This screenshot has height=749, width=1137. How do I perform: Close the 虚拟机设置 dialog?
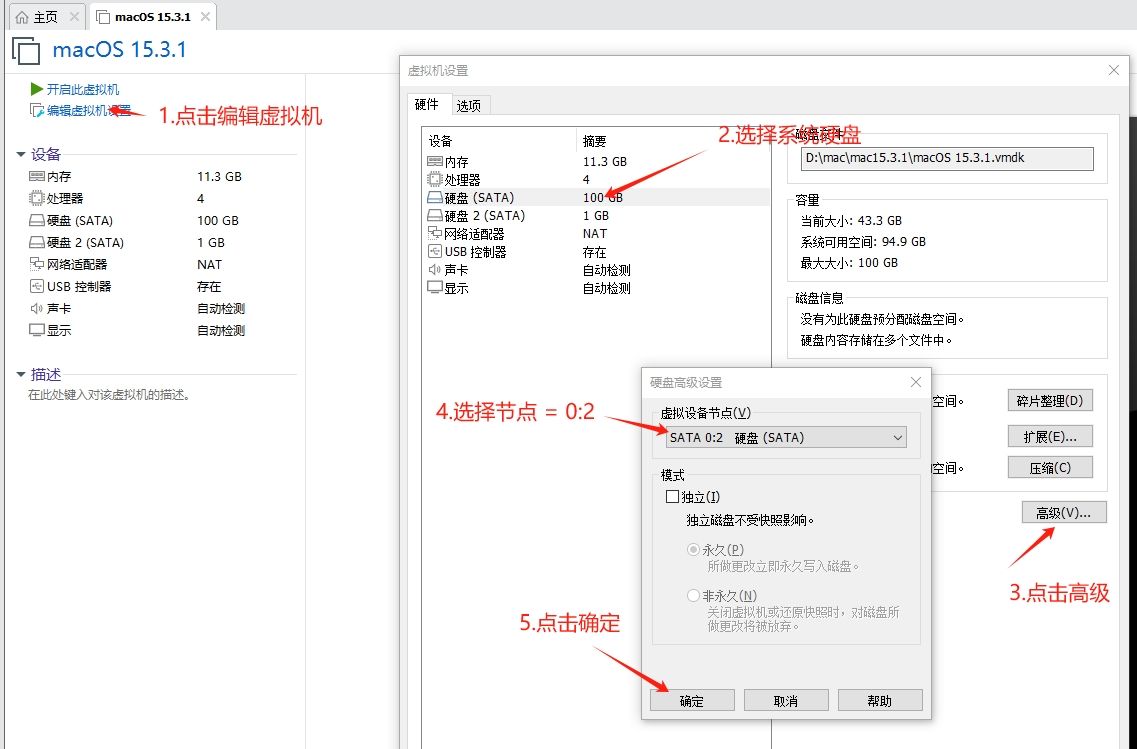[1114, 70]
